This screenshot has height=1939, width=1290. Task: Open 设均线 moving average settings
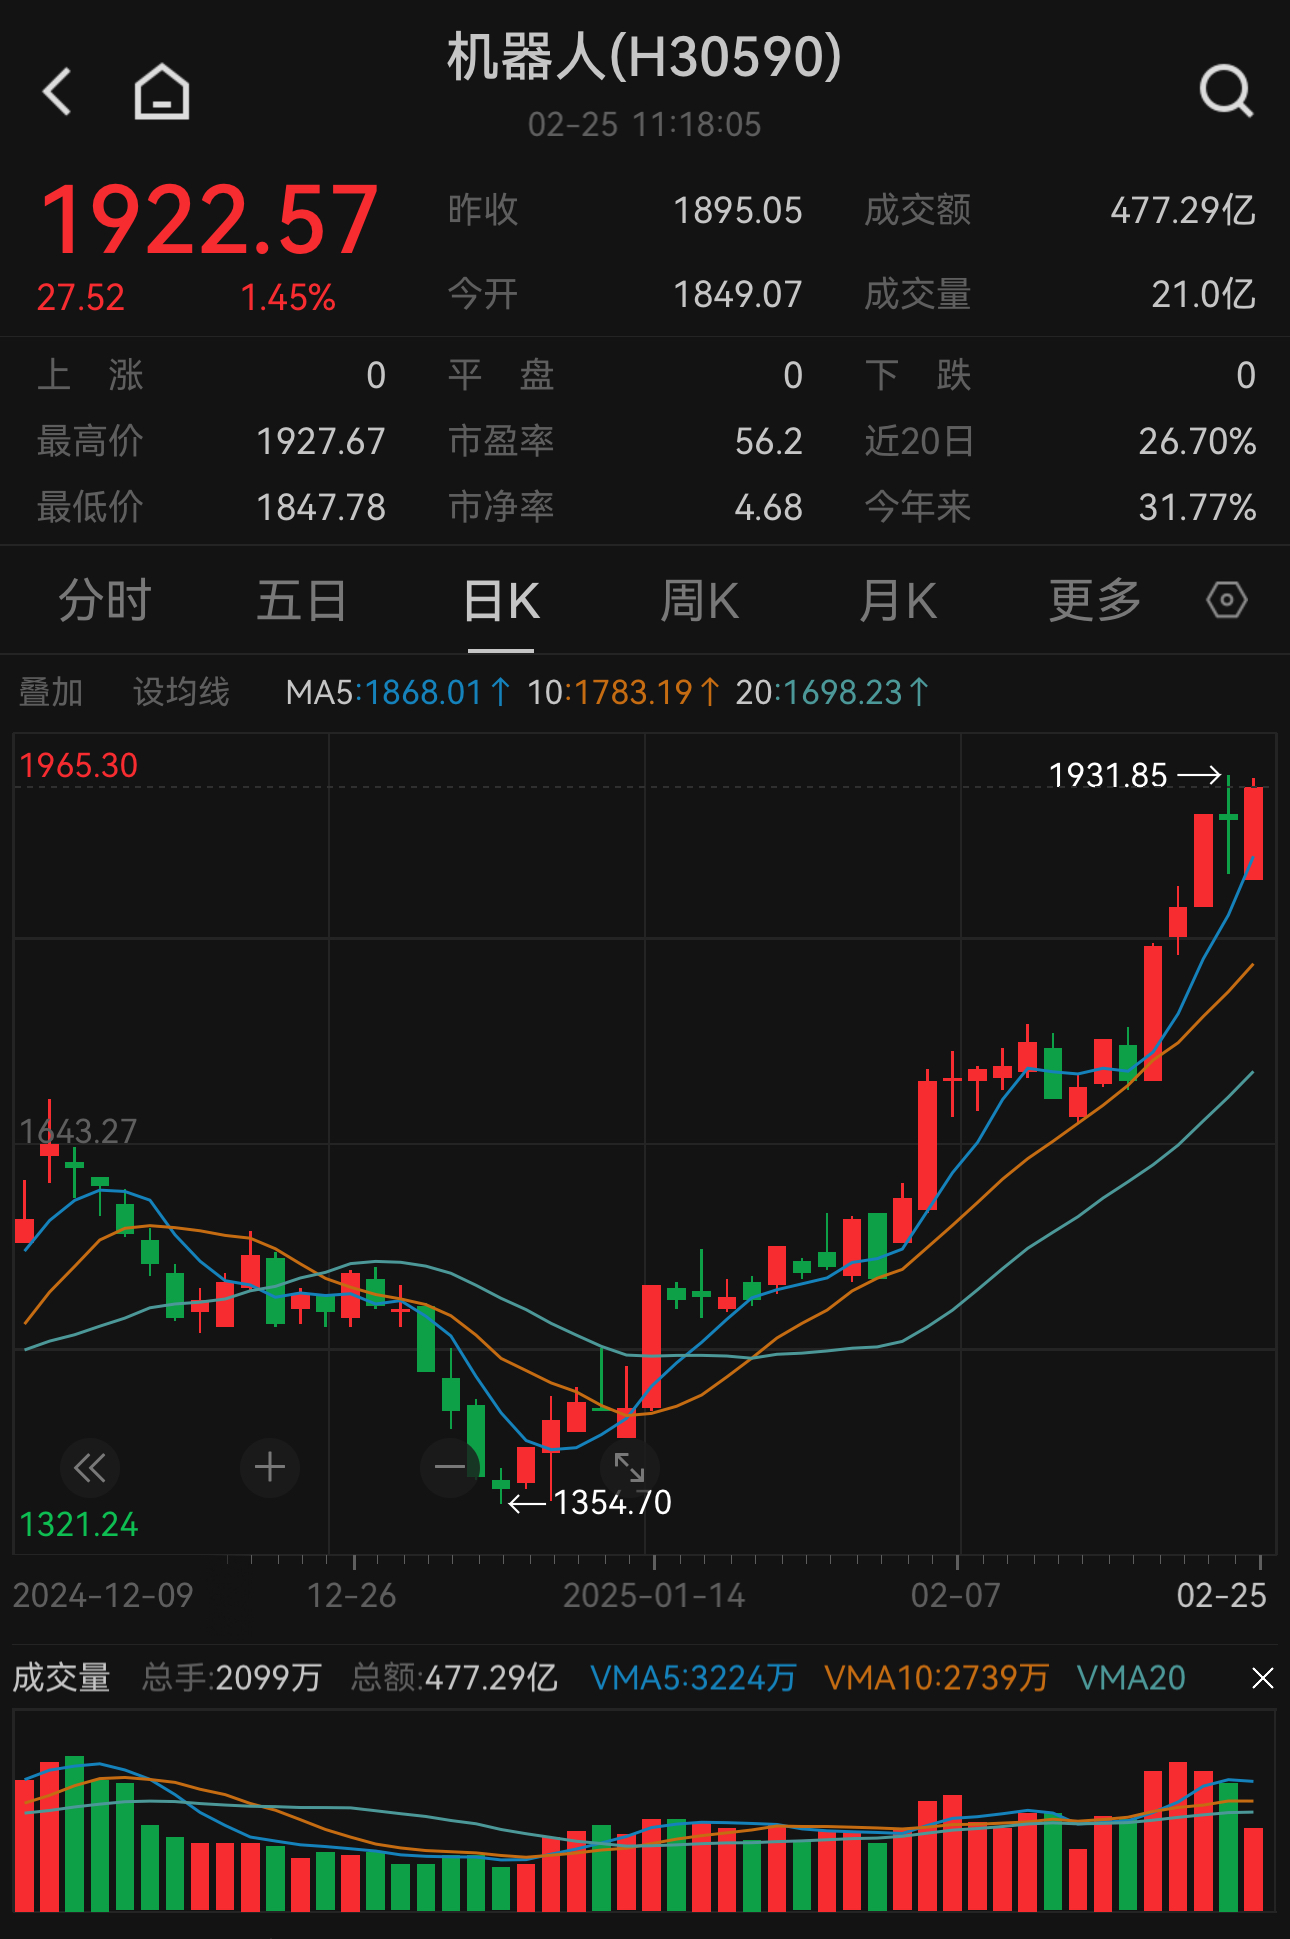tap(181, 692)
